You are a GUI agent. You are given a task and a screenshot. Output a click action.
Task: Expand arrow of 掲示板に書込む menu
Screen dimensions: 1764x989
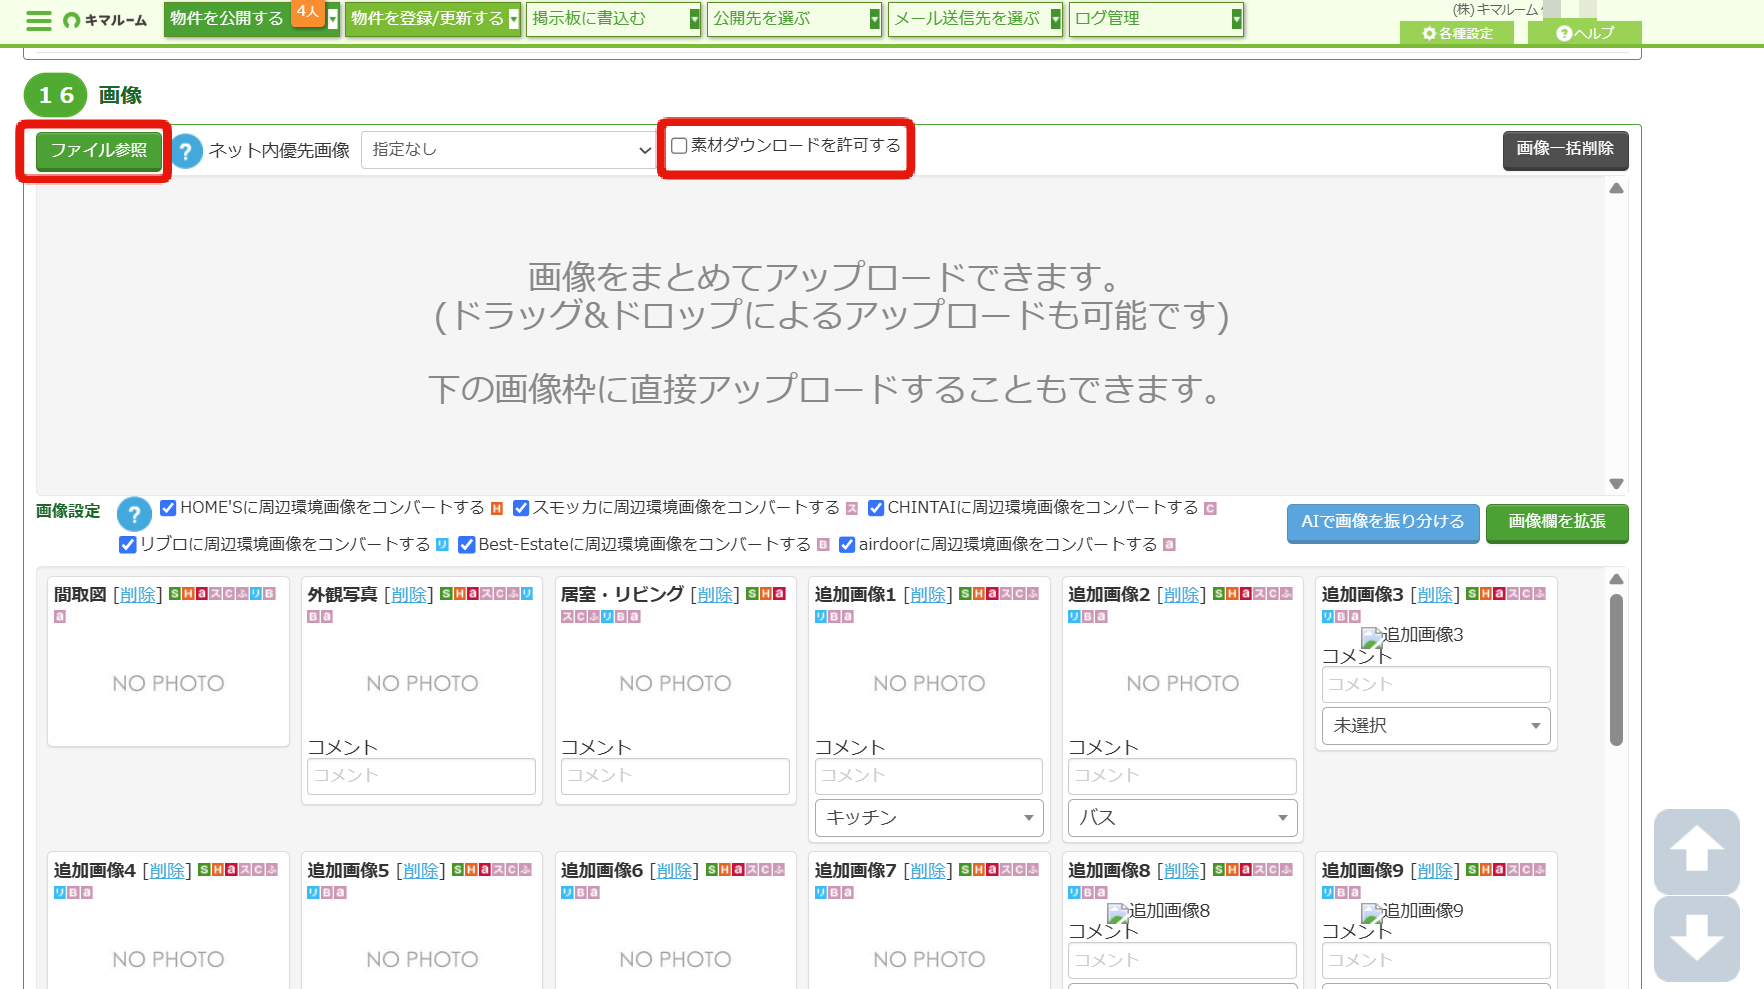(695, 19)
